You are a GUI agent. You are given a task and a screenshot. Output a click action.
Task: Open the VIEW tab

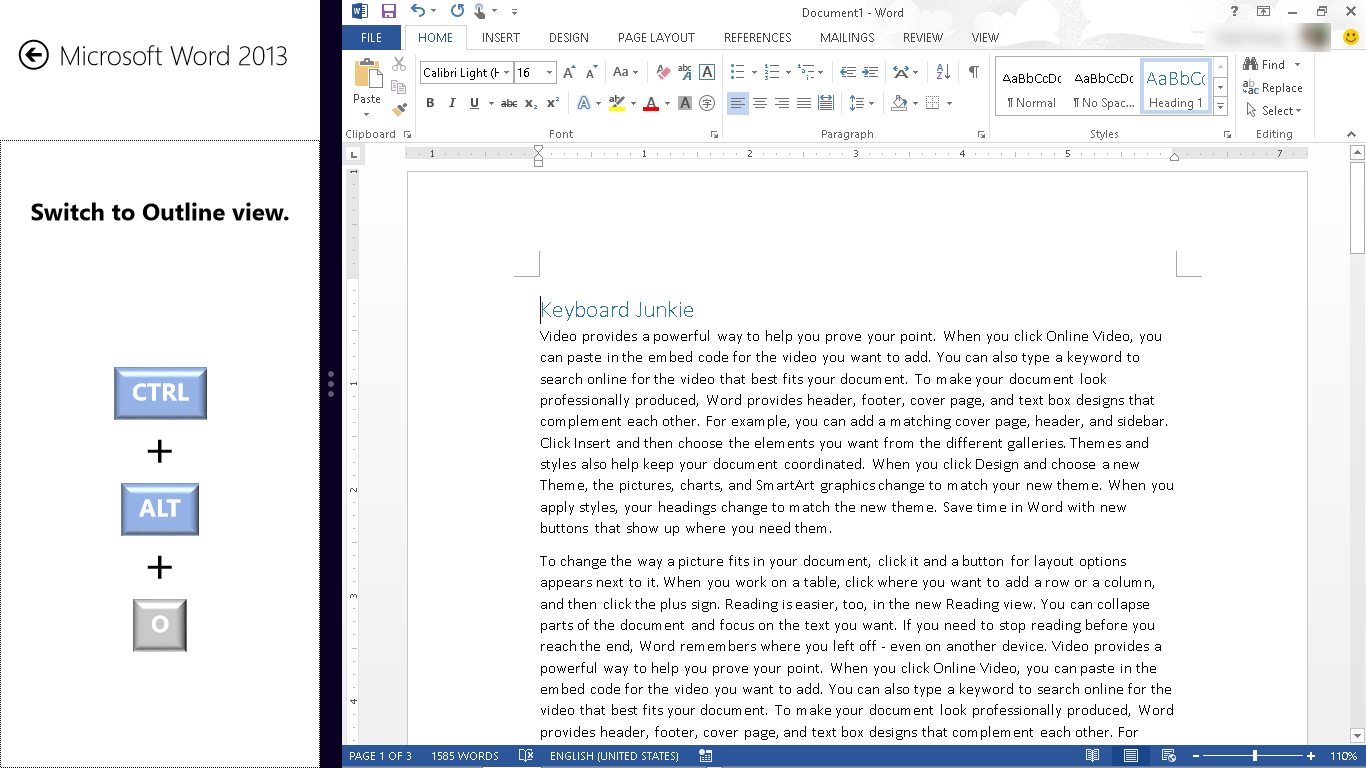[985, 38]
